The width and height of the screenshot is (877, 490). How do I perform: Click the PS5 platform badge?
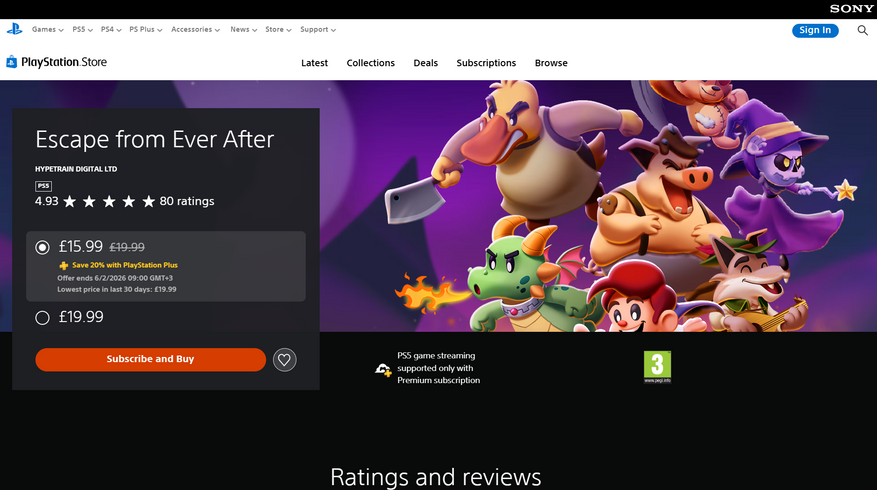43,186
